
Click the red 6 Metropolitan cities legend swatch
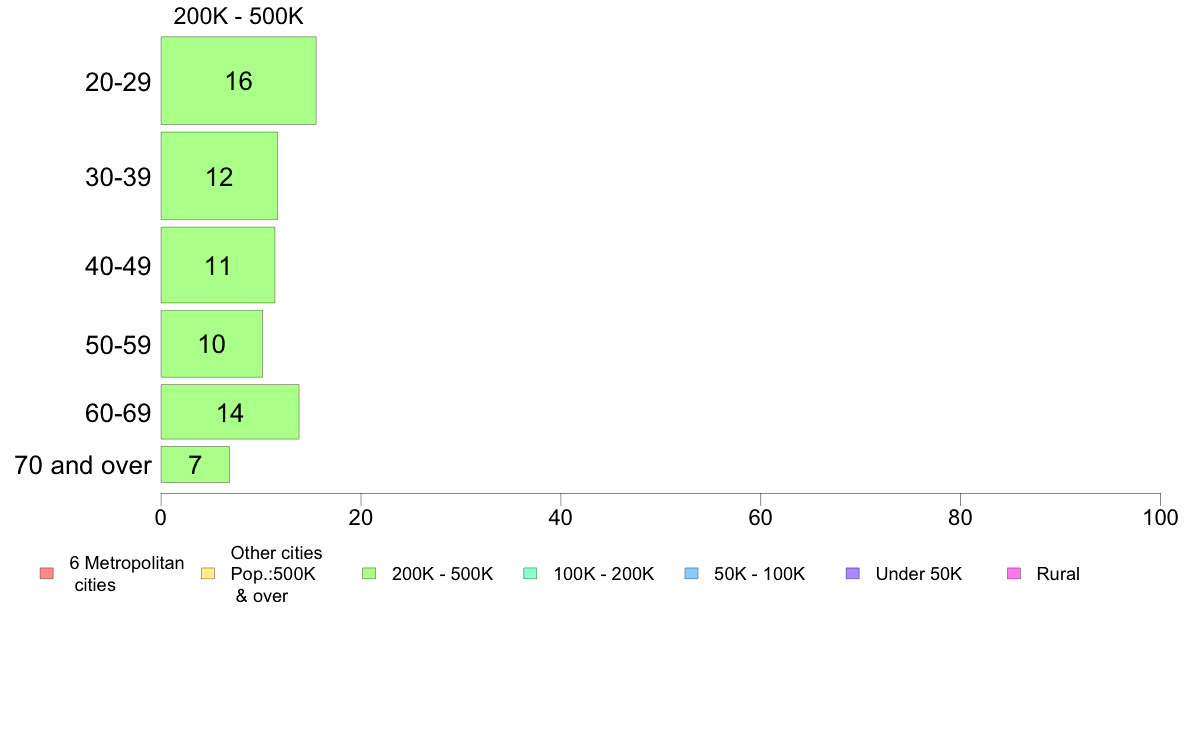pyautogui.click(x=47, y=574)
